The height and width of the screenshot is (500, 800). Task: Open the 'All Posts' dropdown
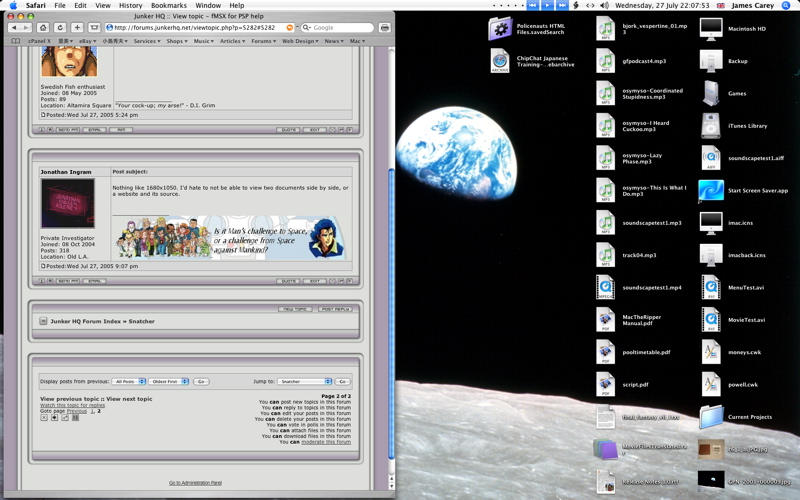tap(129, 381)
